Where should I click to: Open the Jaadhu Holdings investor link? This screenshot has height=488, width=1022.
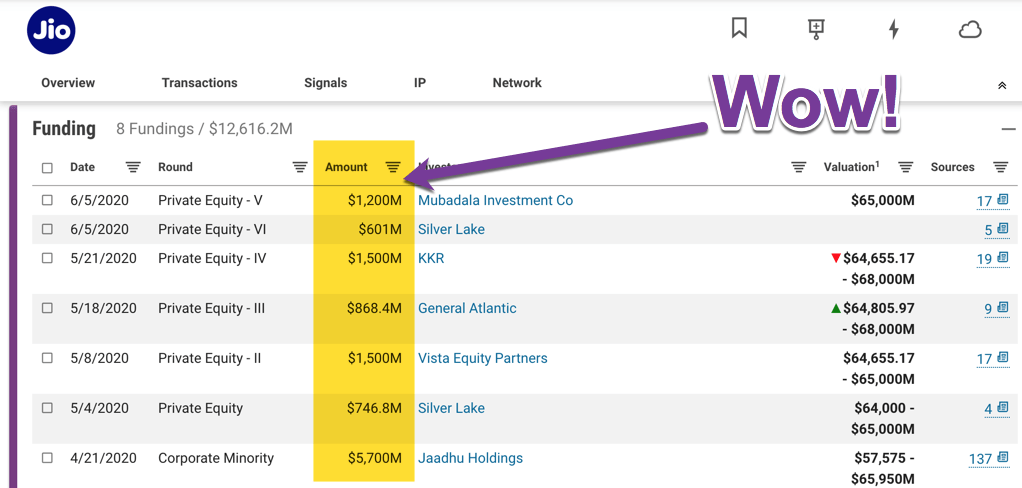[470, 459]
